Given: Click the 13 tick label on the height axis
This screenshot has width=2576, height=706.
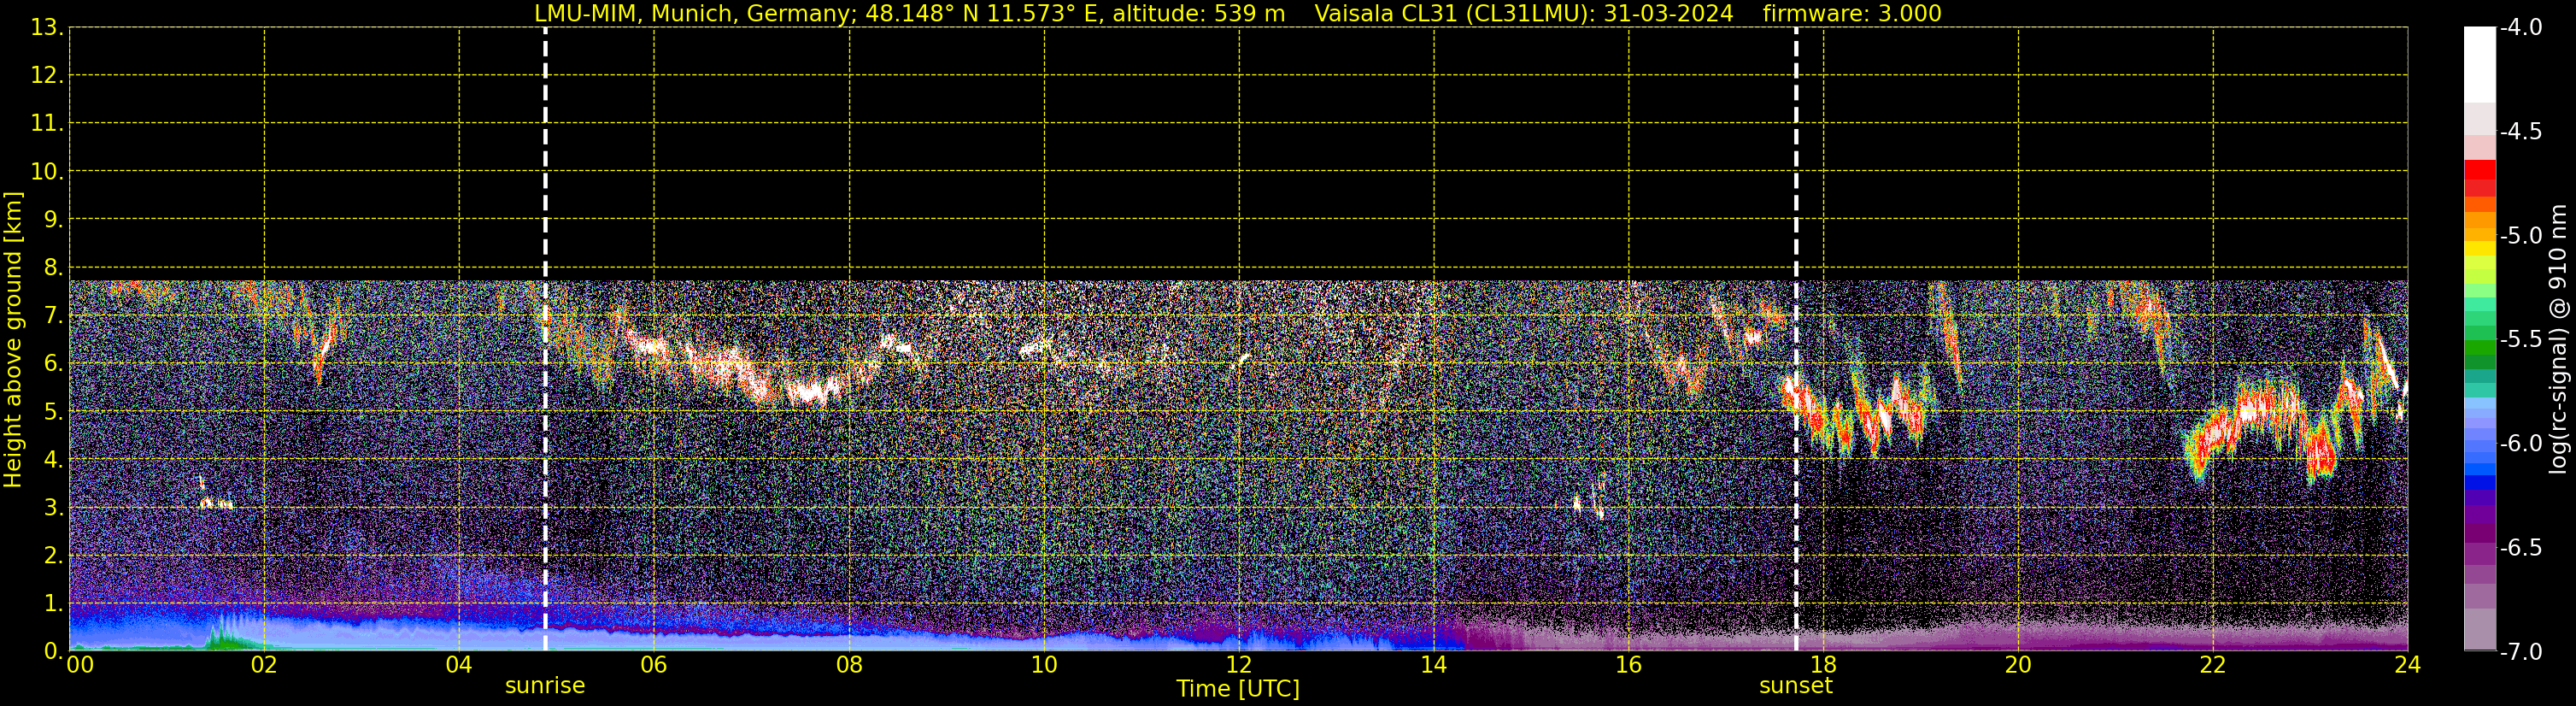Looking at the screenshot, I should (46, 28).
